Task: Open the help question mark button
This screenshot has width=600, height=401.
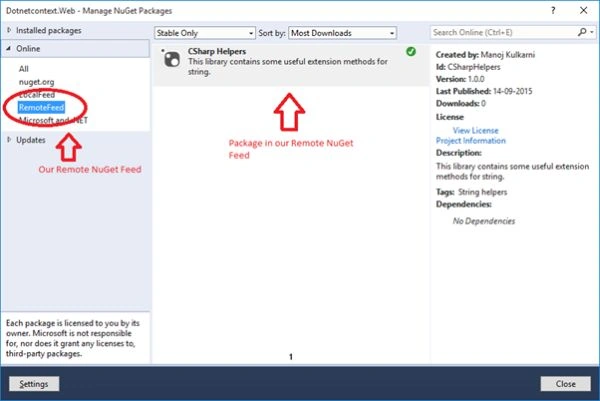Action: pos(553,10)
